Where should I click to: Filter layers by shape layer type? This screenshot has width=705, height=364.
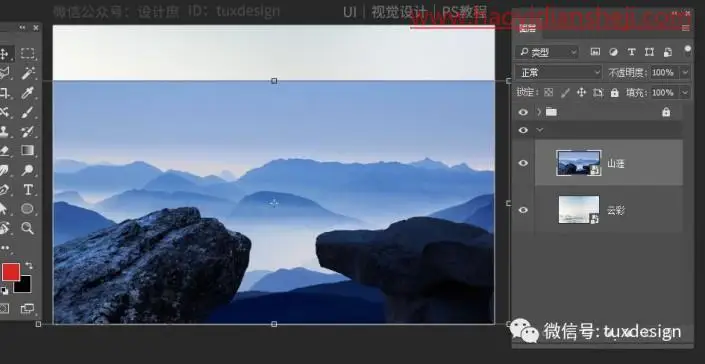[649, 52]
